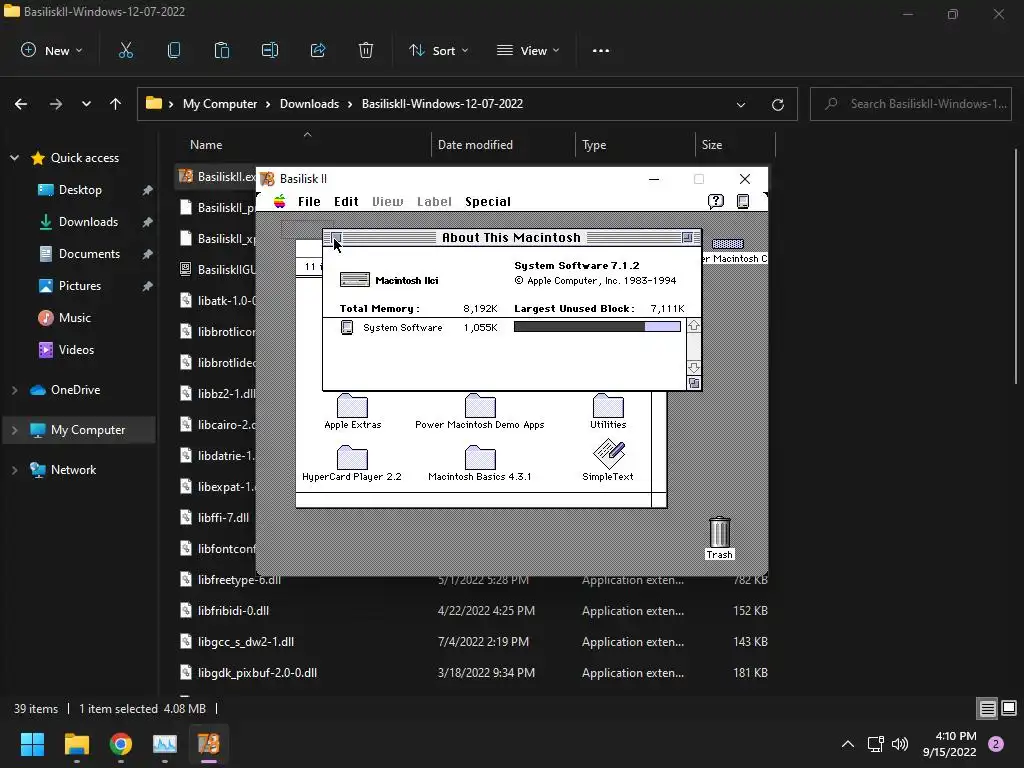Expand the Network tree node
The image size is (1024, 768).
tap(14, 470)
